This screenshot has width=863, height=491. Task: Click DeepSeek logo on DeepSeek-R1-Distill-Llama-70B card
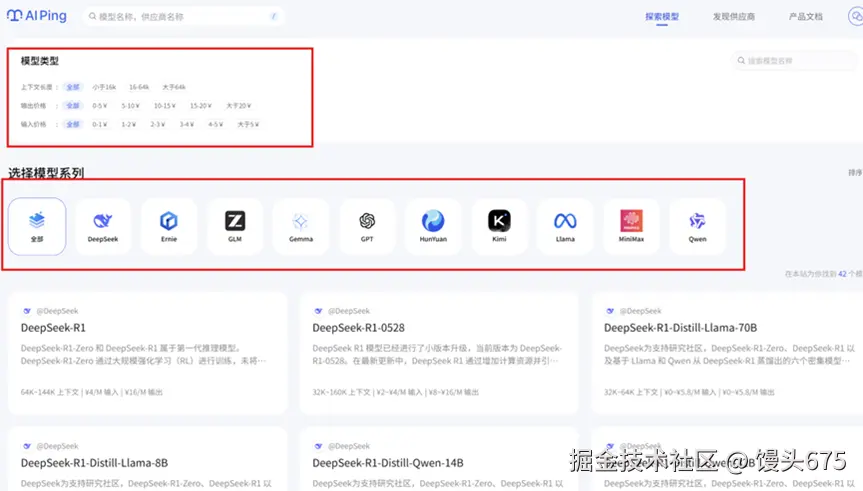point(610,311)
